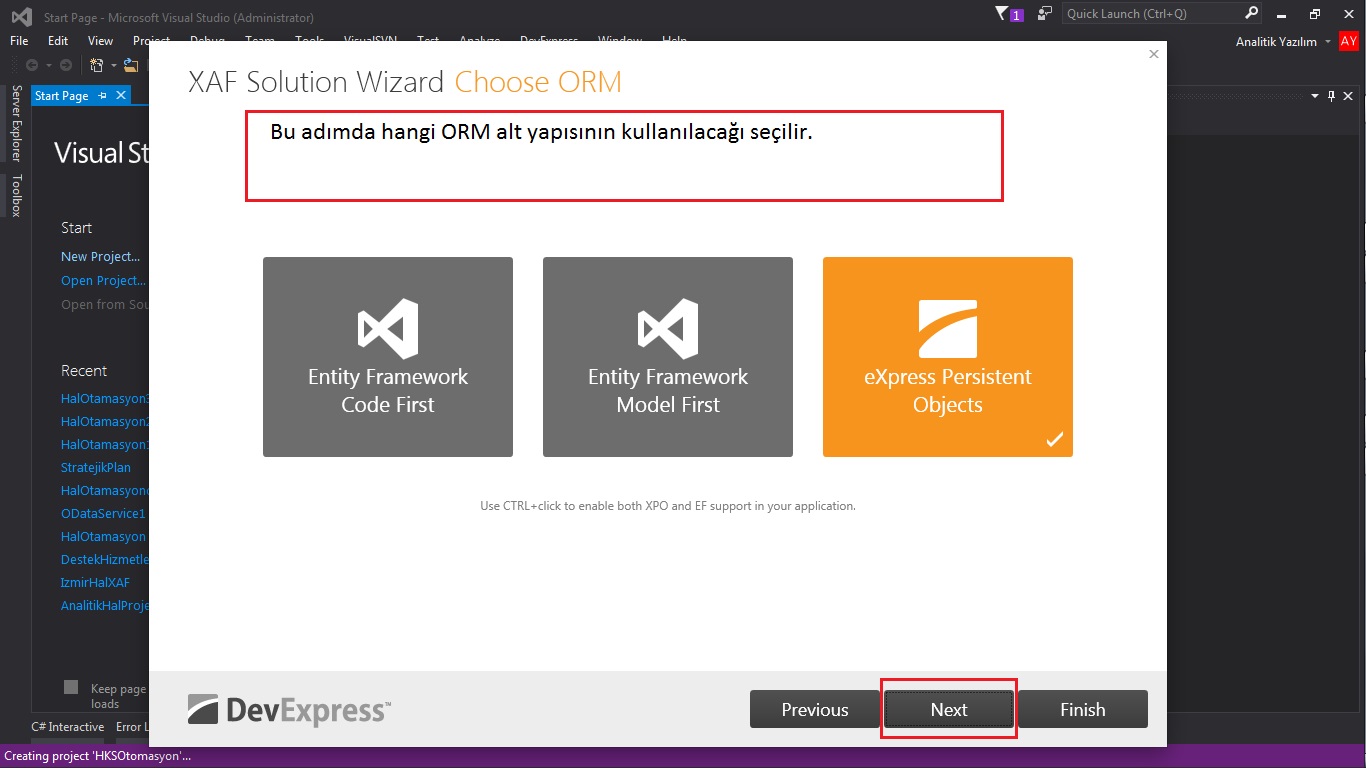
Task: Open the StratejikPlan recent project
Action: pos(97,467)
